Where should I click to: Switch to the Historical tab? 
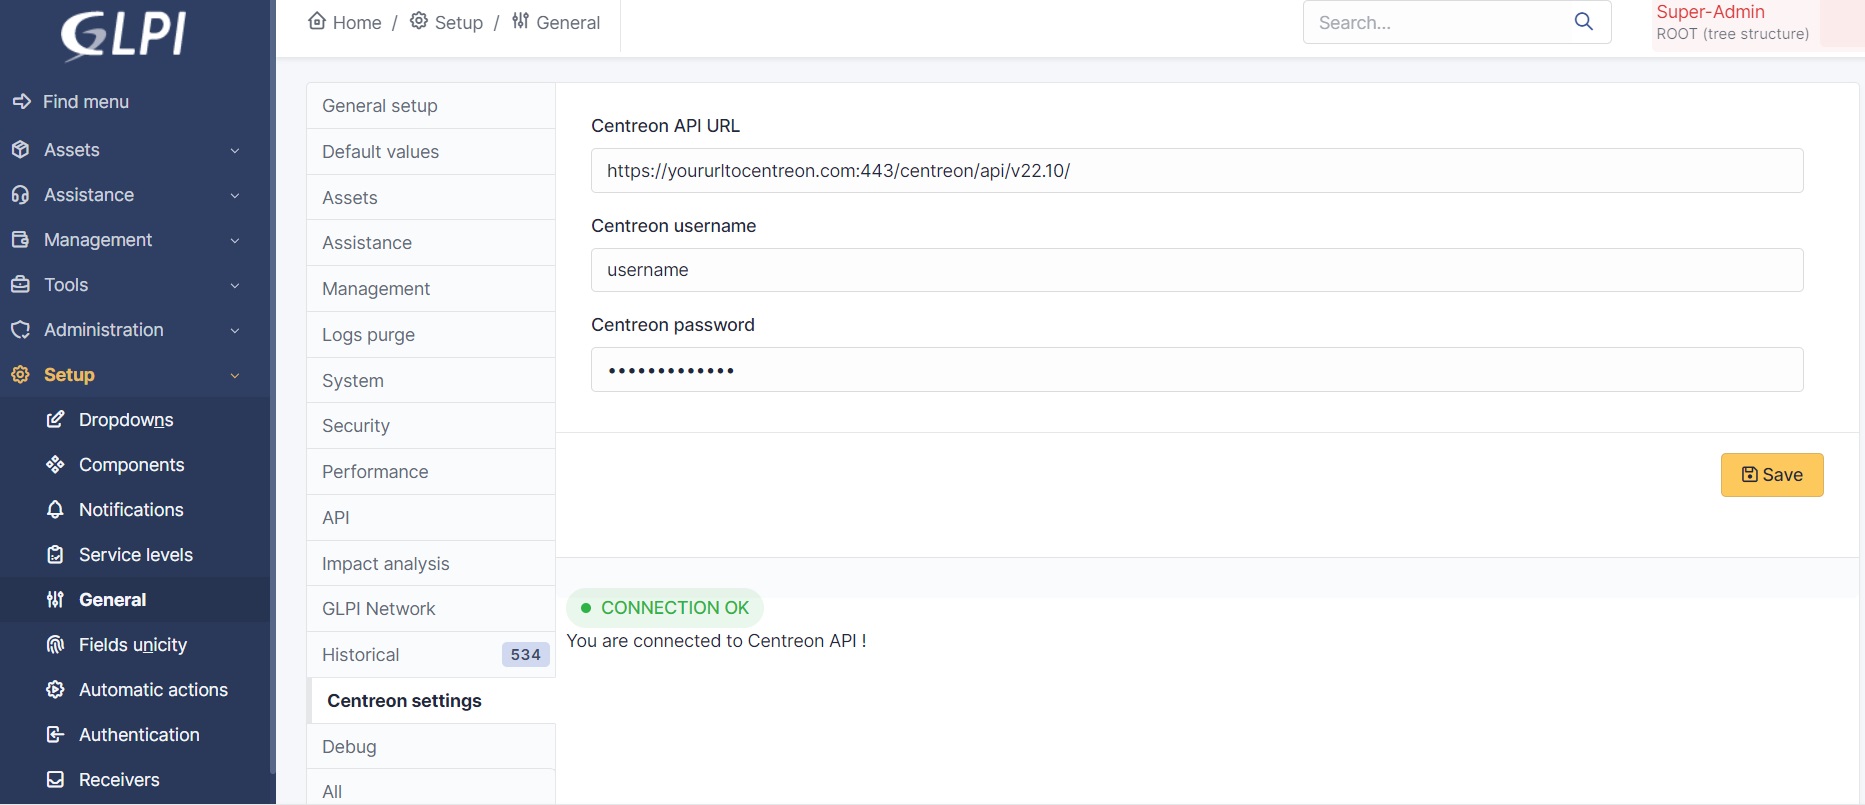click(x=361, y=655)
